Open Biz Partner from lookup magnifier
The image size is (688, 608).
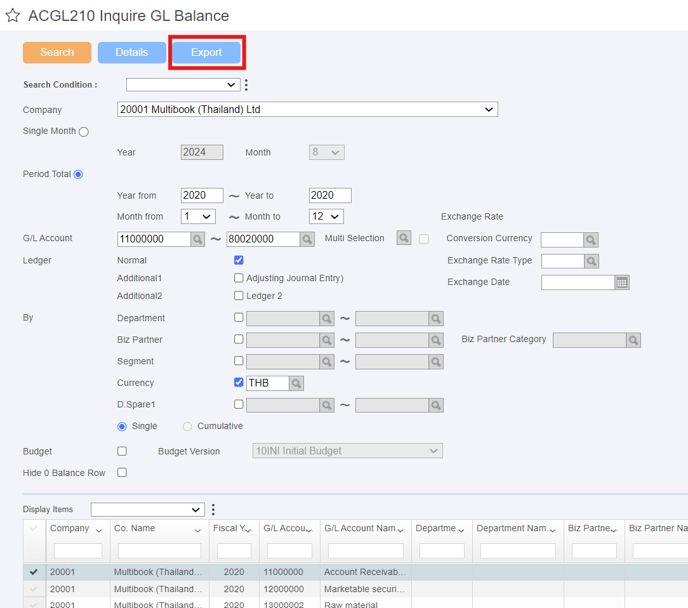pyautogui.click(x=326, y=340)
